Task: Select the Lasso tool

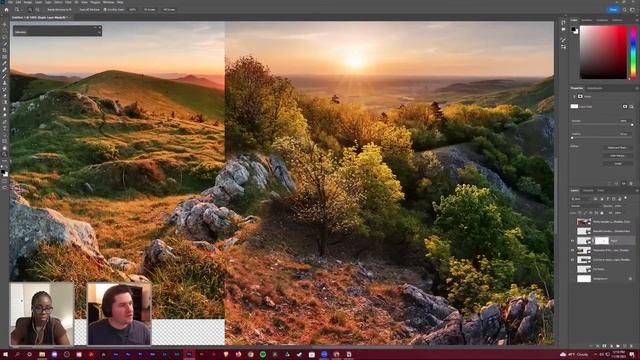Action: 4,37
